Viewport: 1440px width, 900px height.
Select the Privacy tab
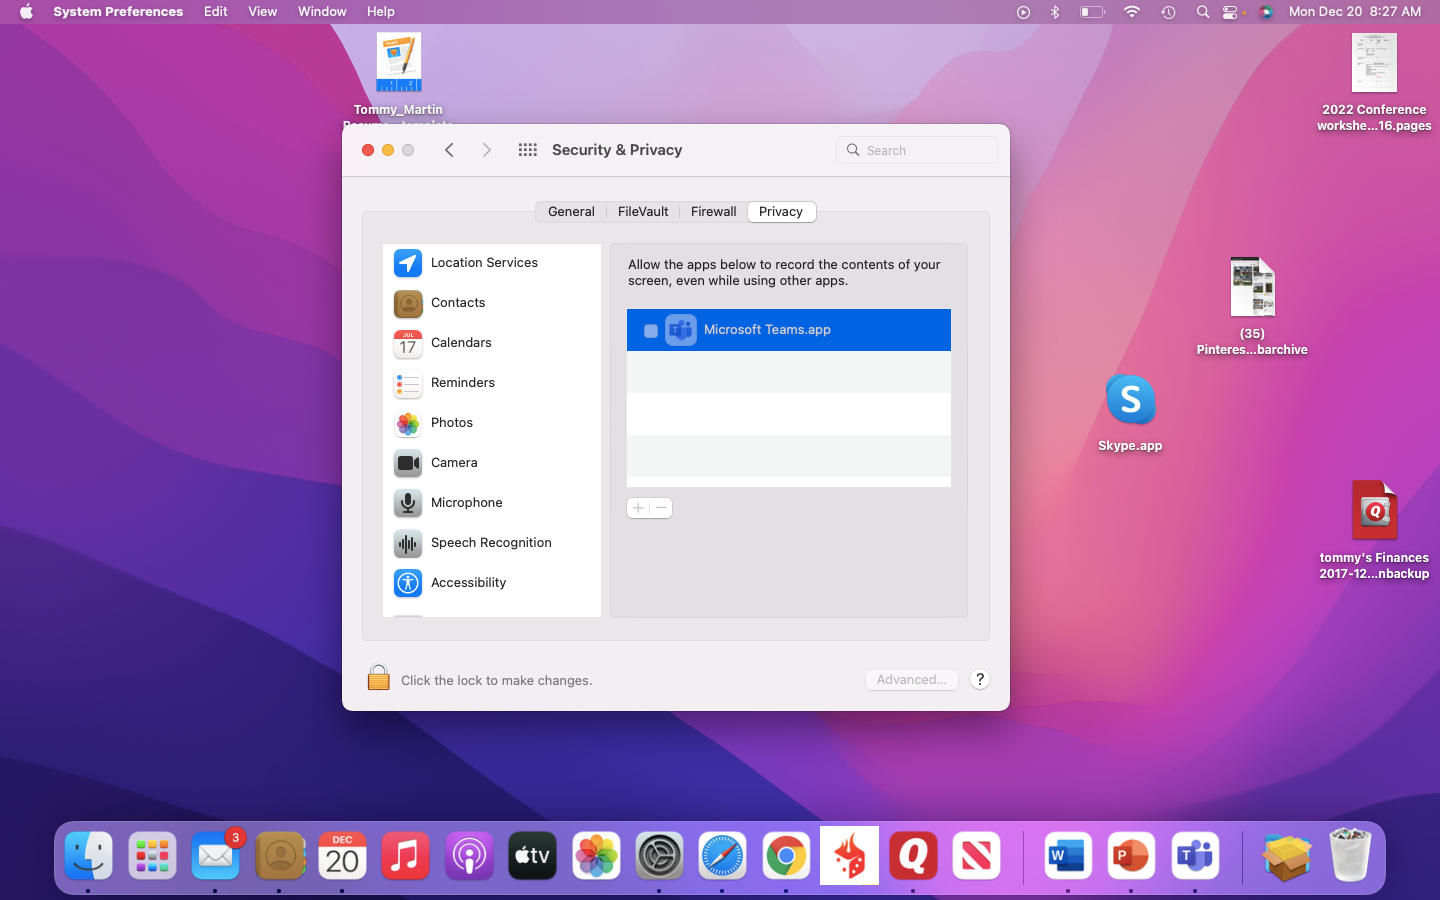[781, 212]
